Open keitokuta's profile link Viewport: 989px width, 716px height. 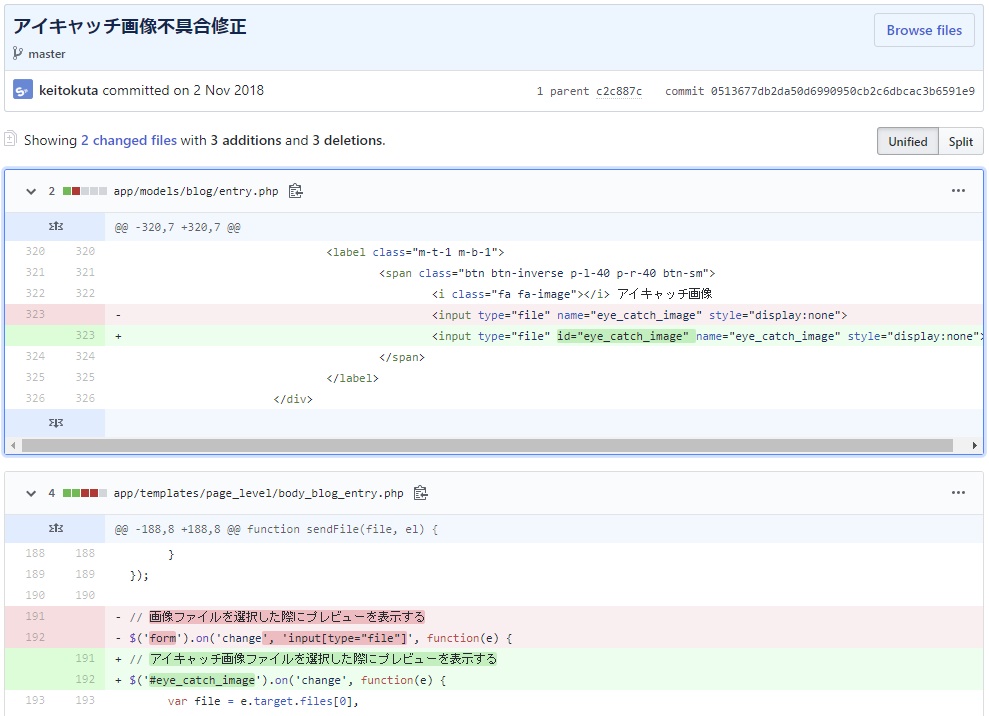tap(68, 90)
